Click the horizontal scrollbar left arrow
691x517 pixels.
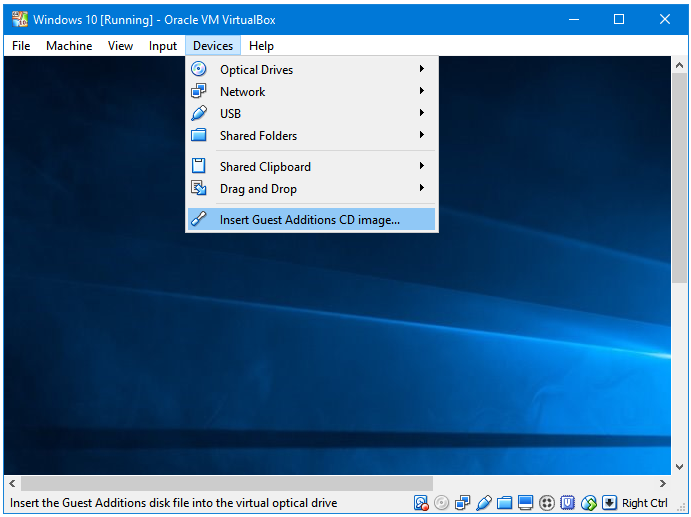(12, 484)
